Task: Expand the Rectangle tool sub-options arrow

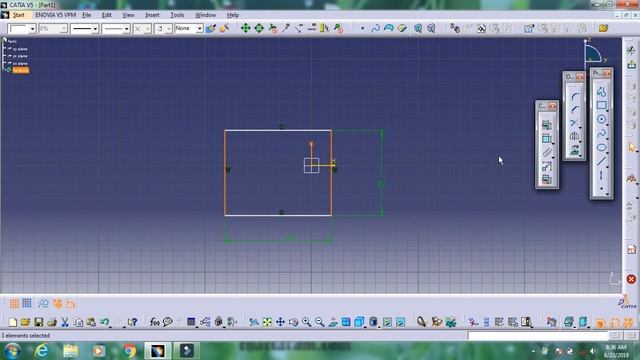Action: click(607, 110)
